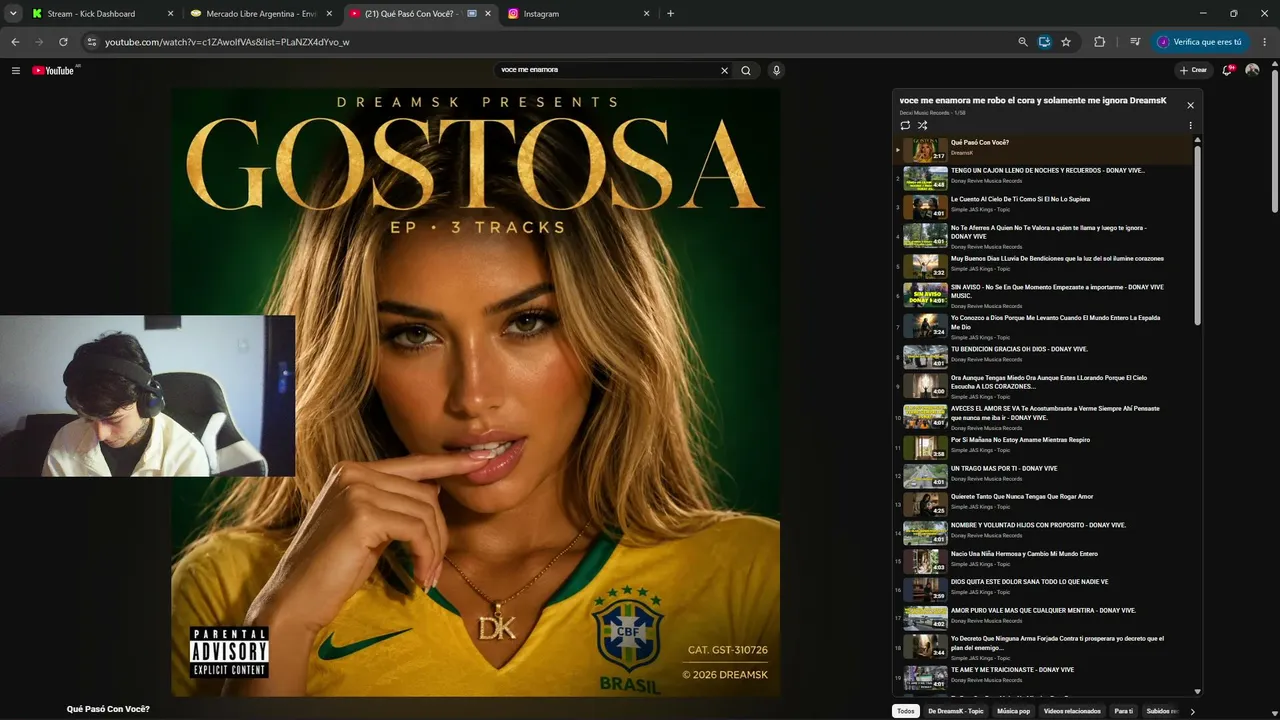Click the Gostosa video player area
Image resolution: width=1280 pixels, height=720 pixels.
[x=475, y=392]
